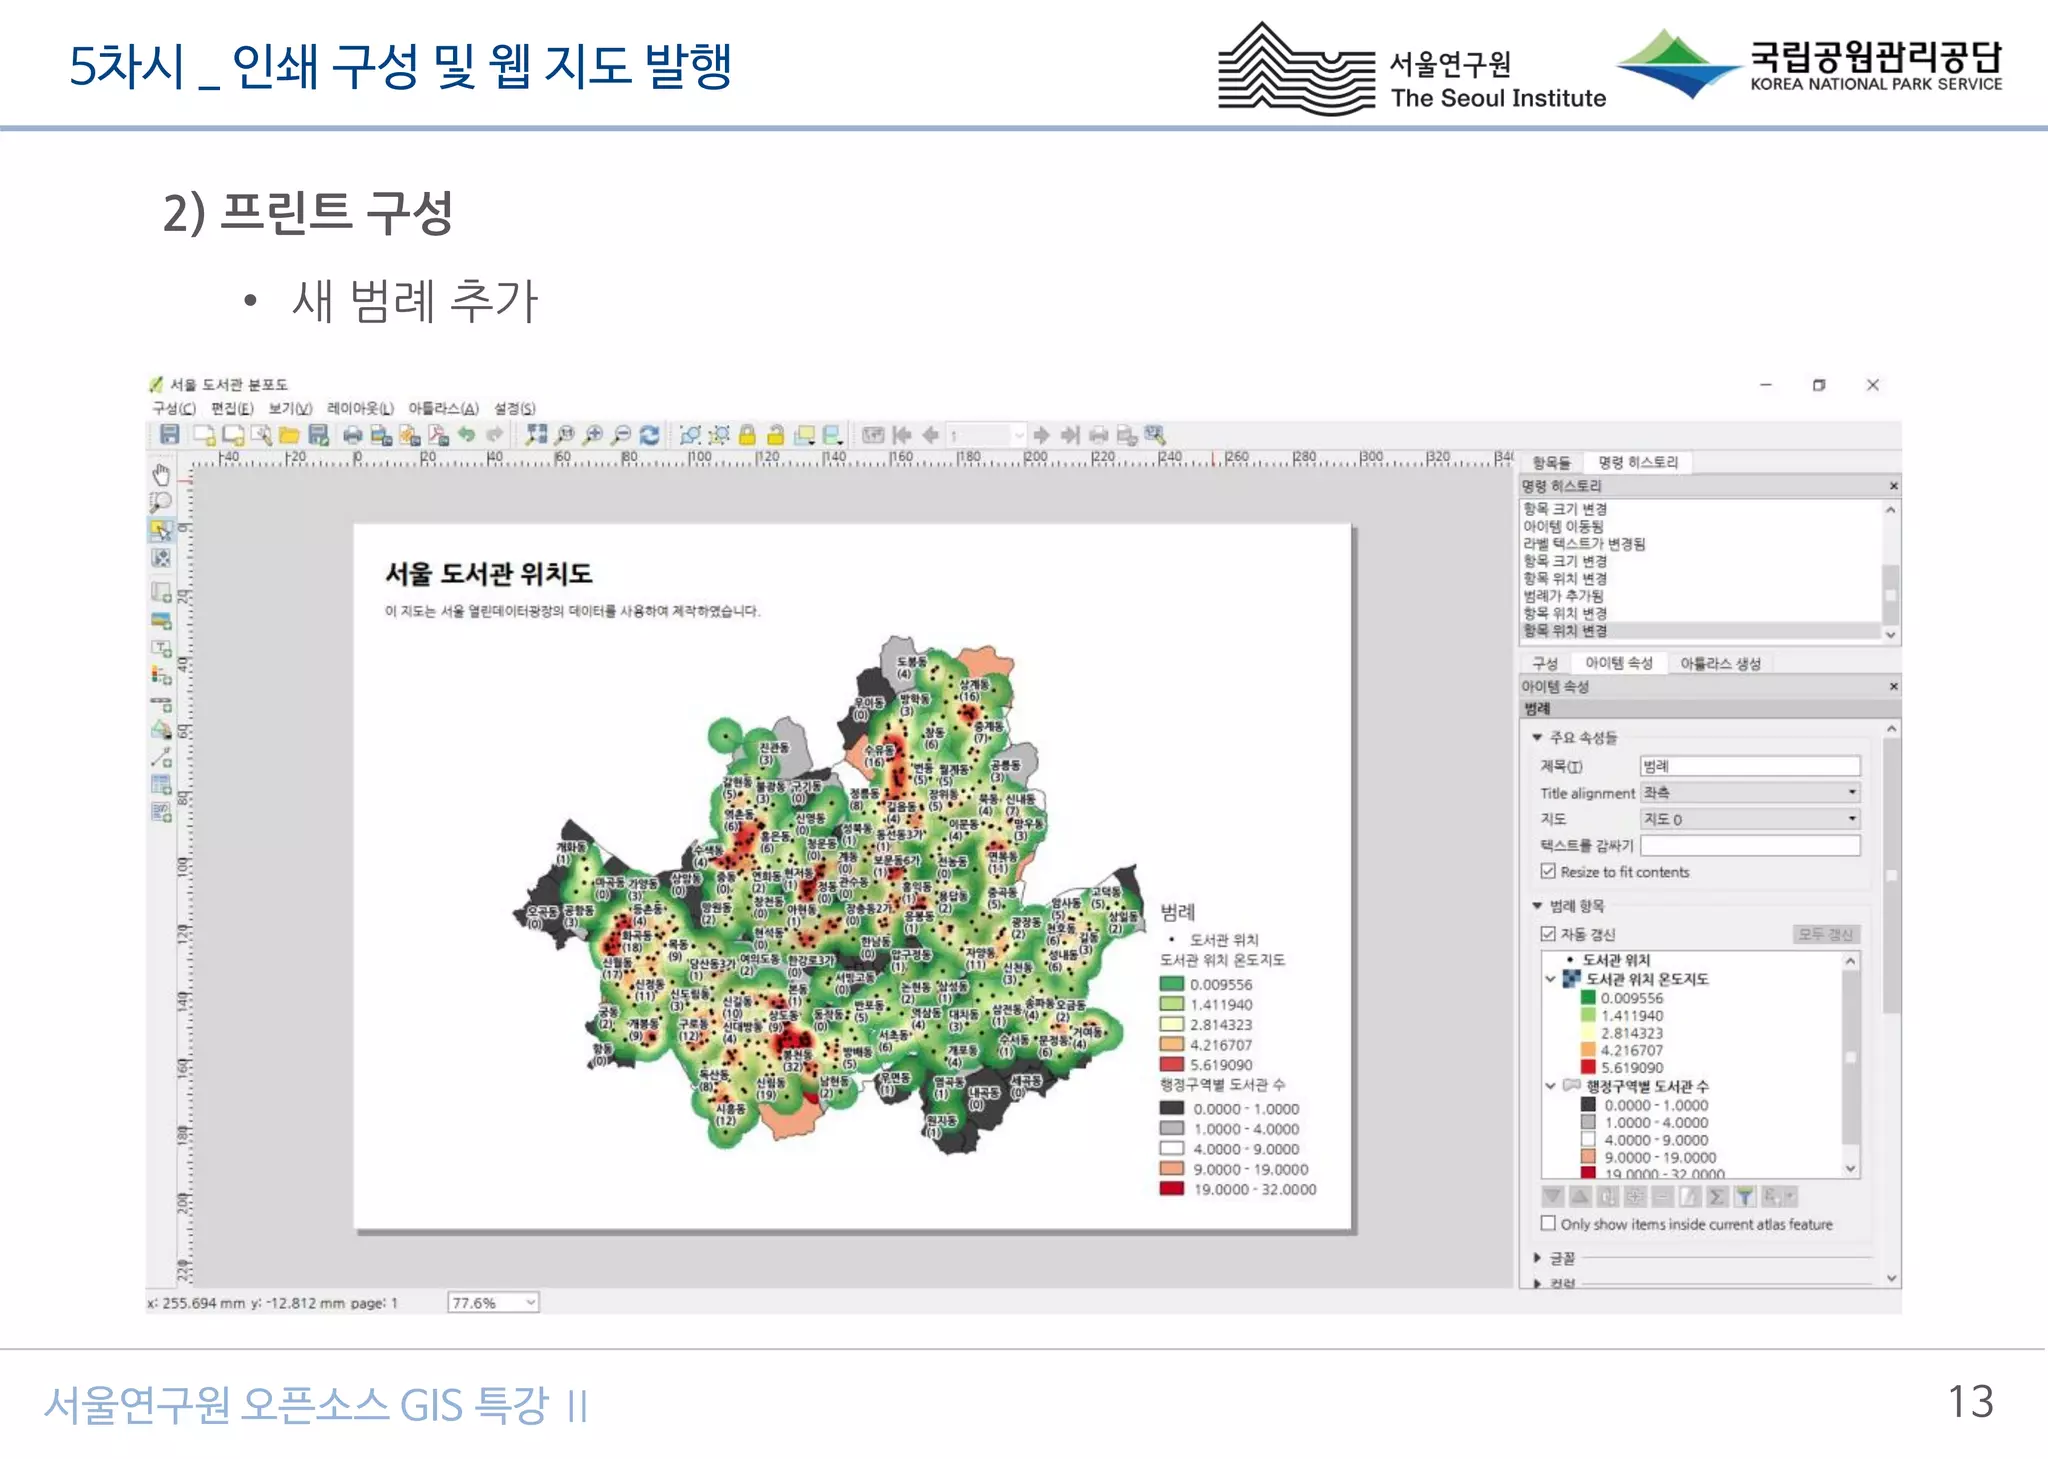Switch to the 아이템 속성 tab
This screenshot has width=2048, height=1459.
(1619, 663)
